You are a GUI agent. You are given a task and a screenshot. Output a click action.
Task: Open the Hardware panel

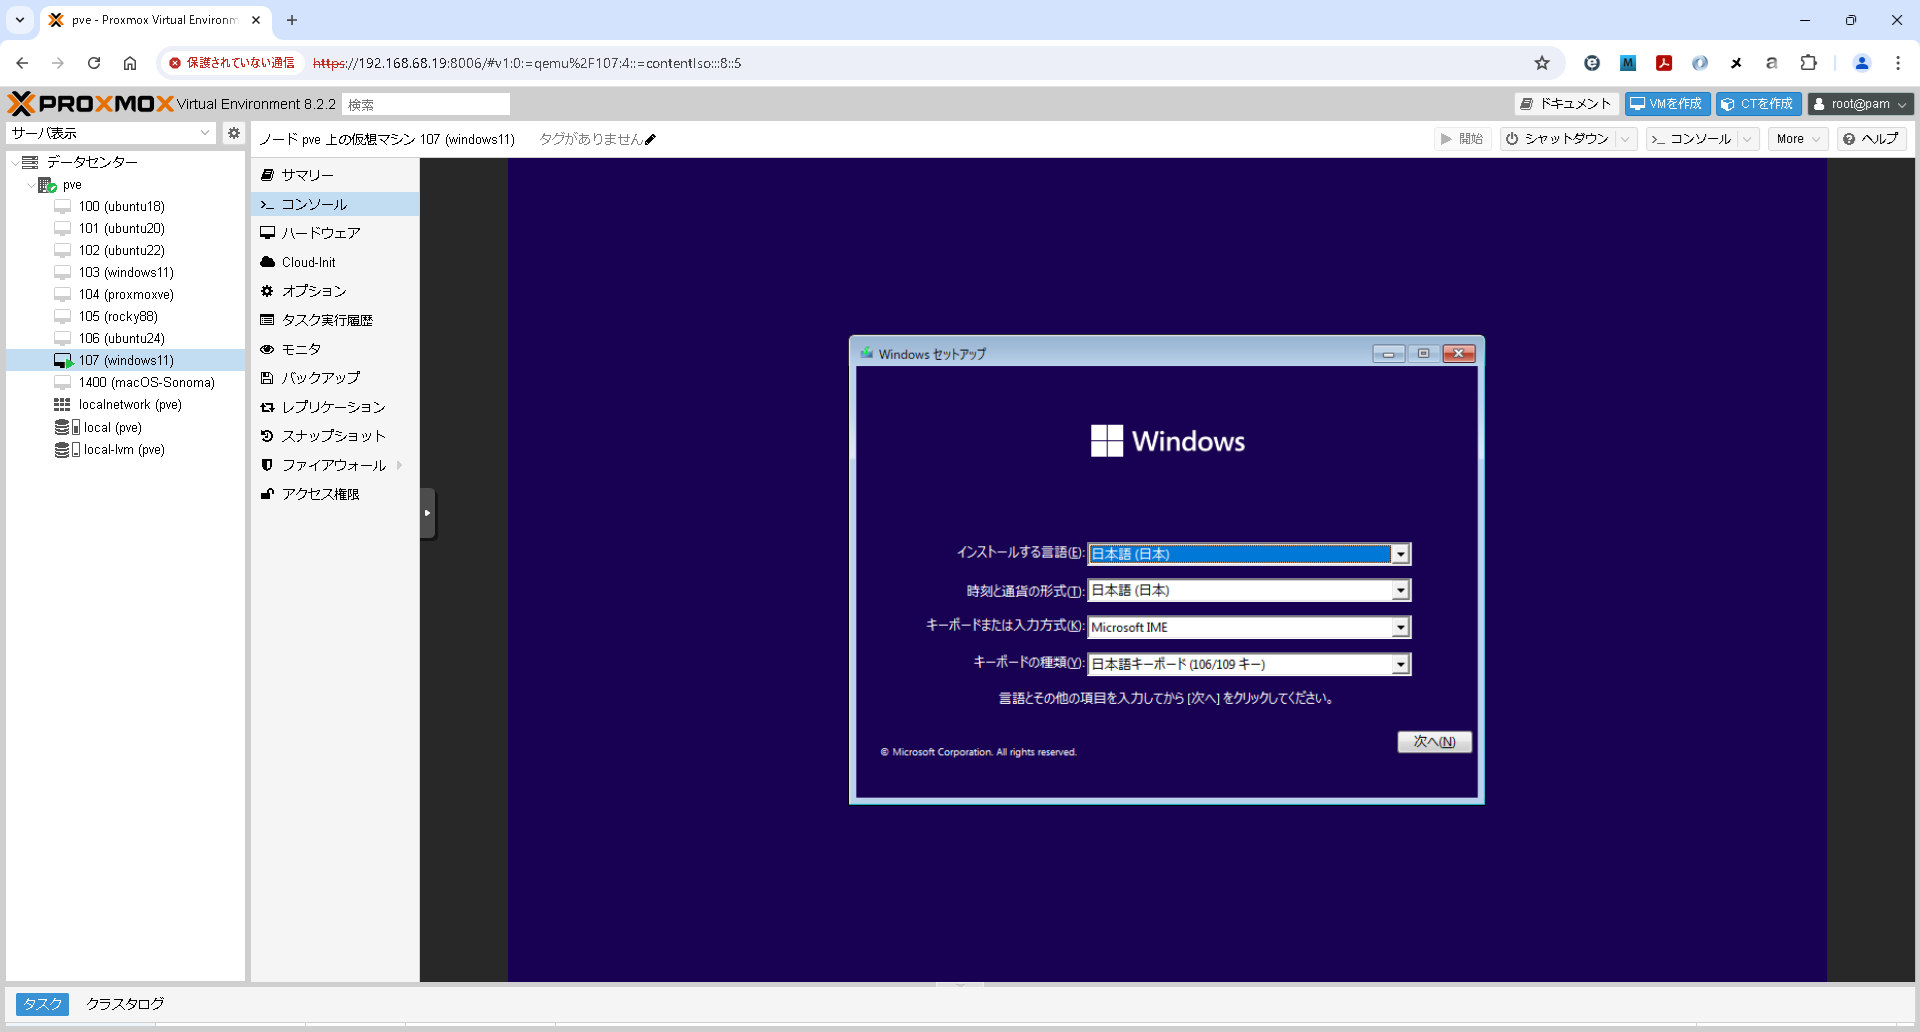click(x=335, y=233)
